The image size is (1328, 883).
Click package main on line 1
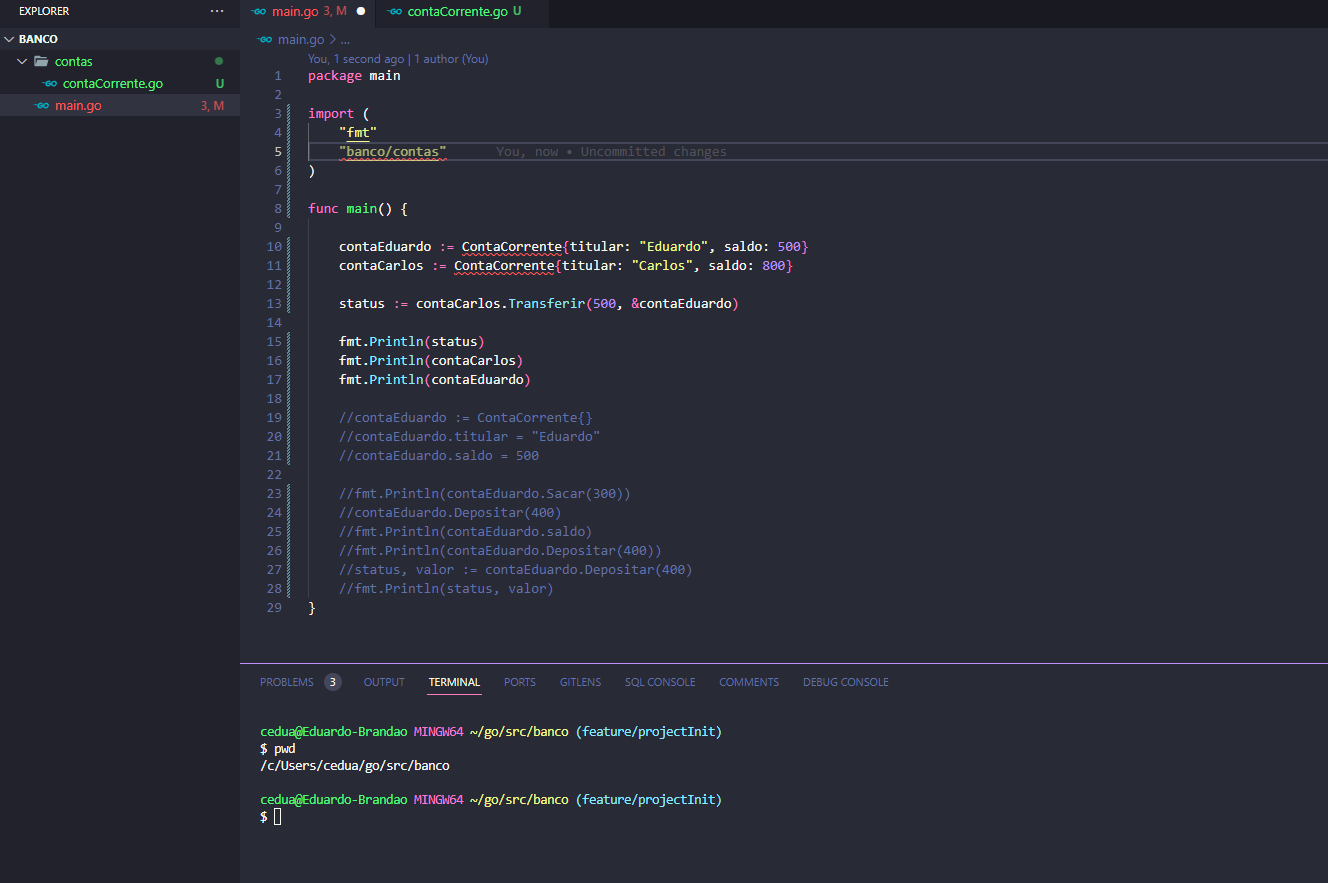pos(354,76)
